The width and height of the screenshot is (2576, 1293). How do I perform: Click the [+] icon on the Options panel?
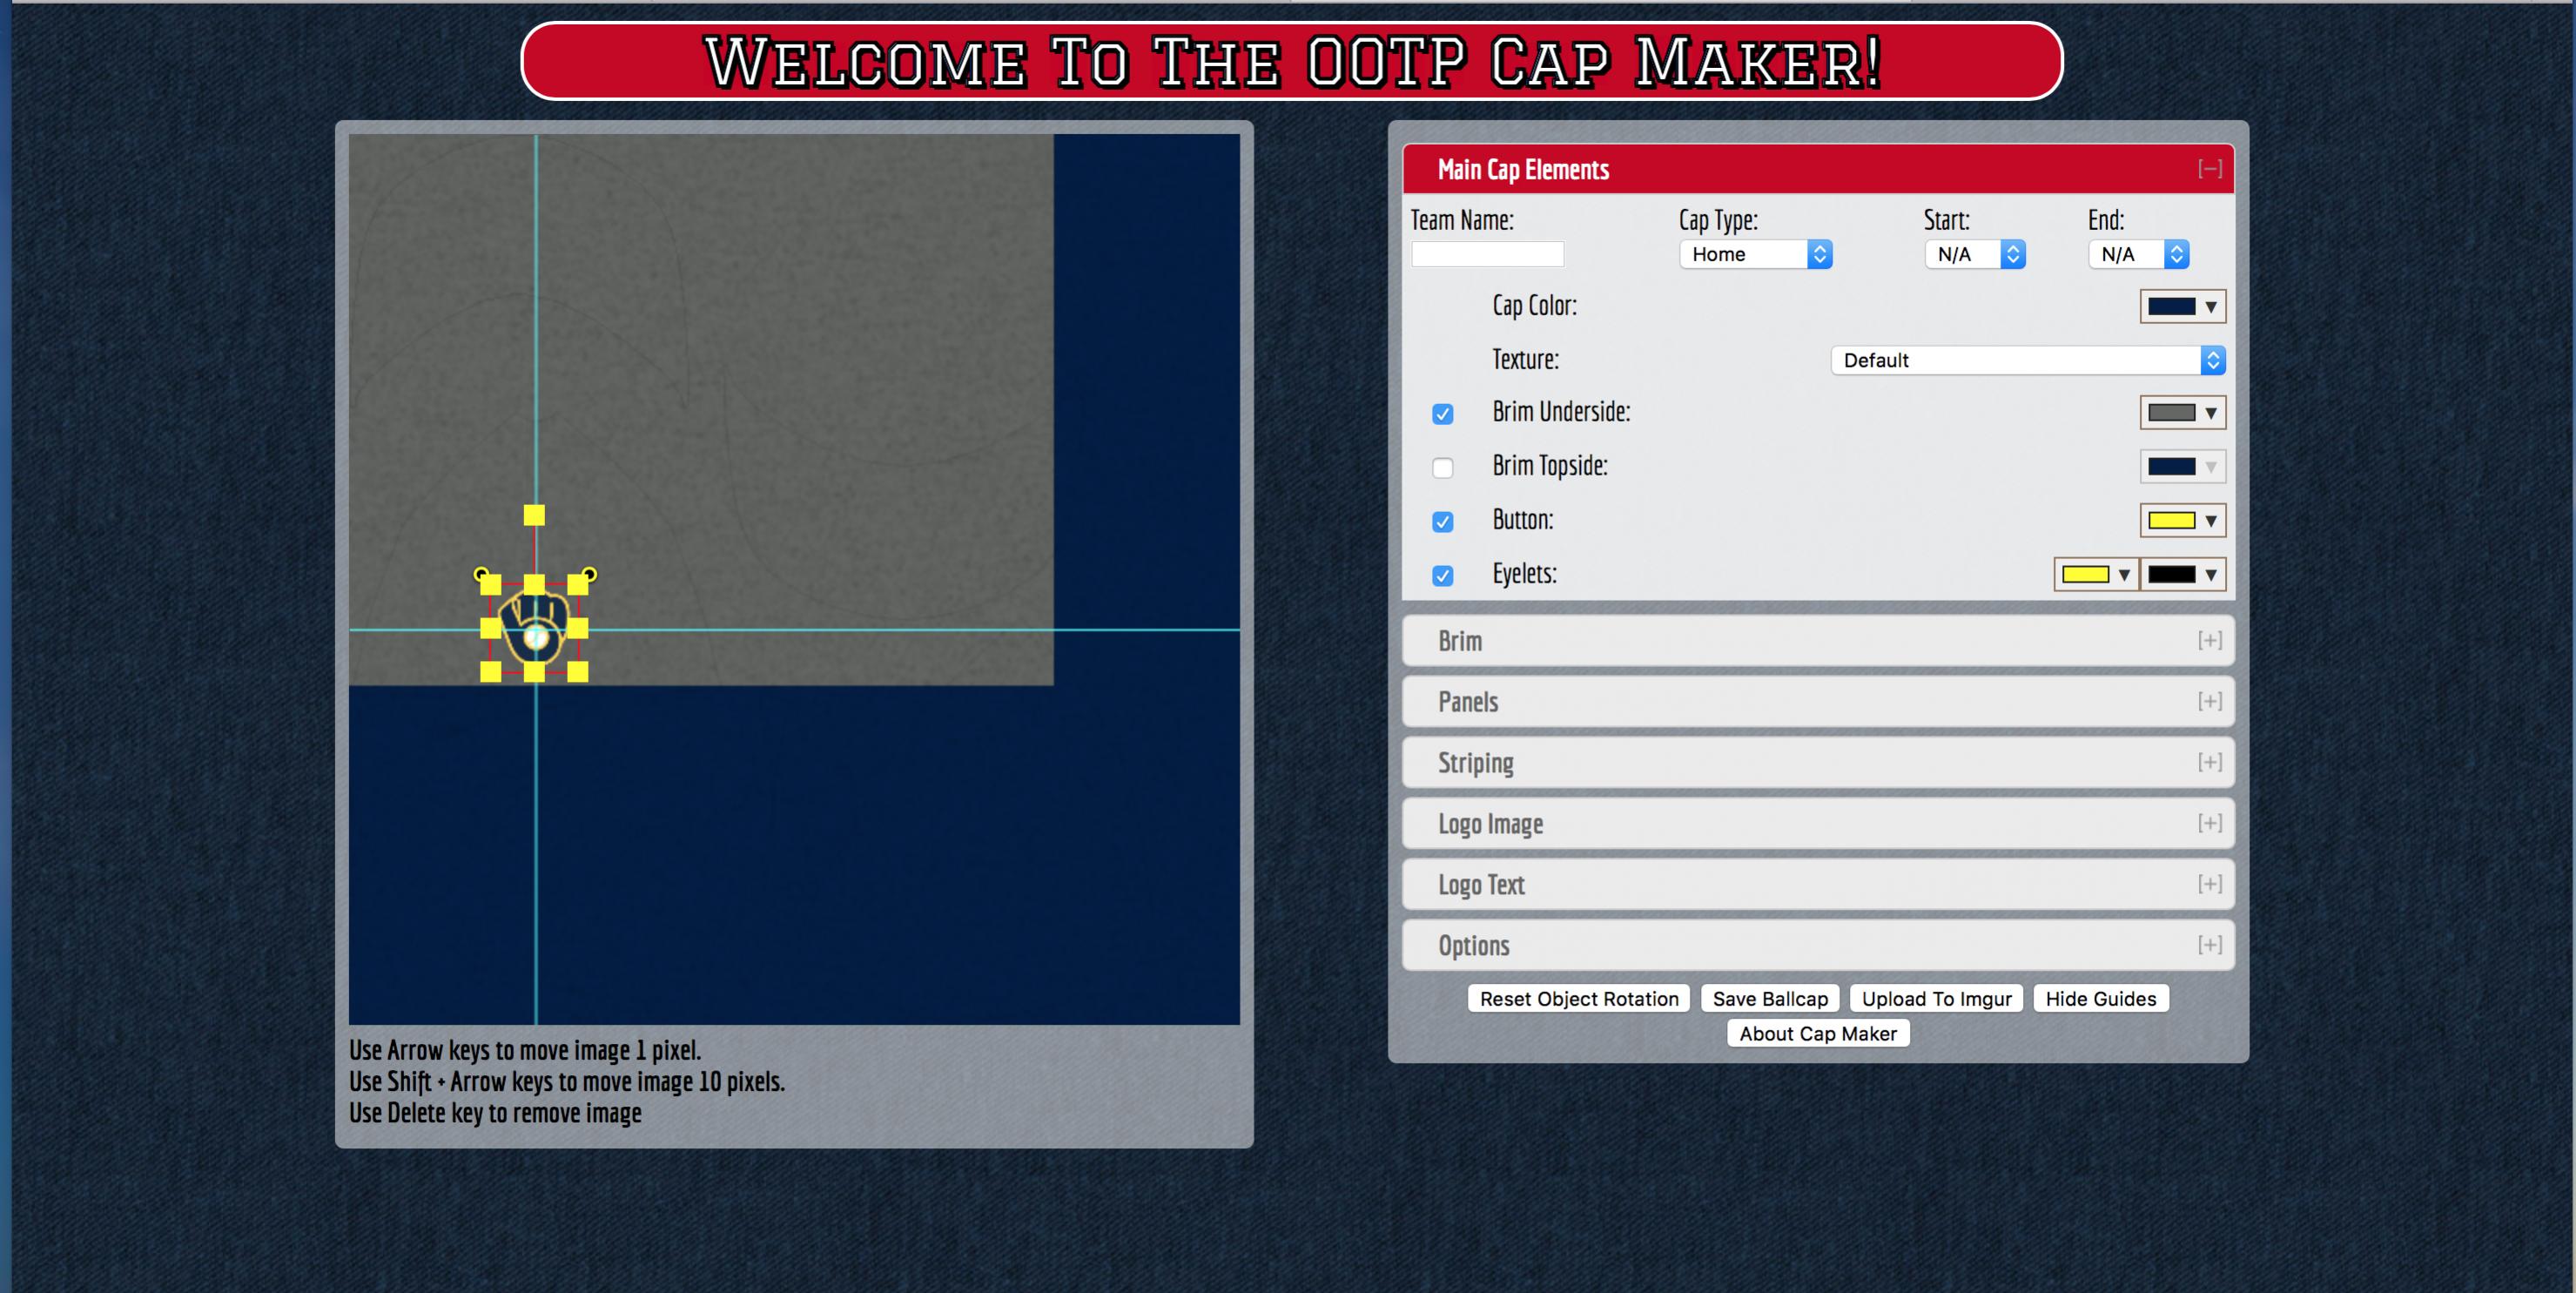pyautogui.click(x=2209, y=945)
